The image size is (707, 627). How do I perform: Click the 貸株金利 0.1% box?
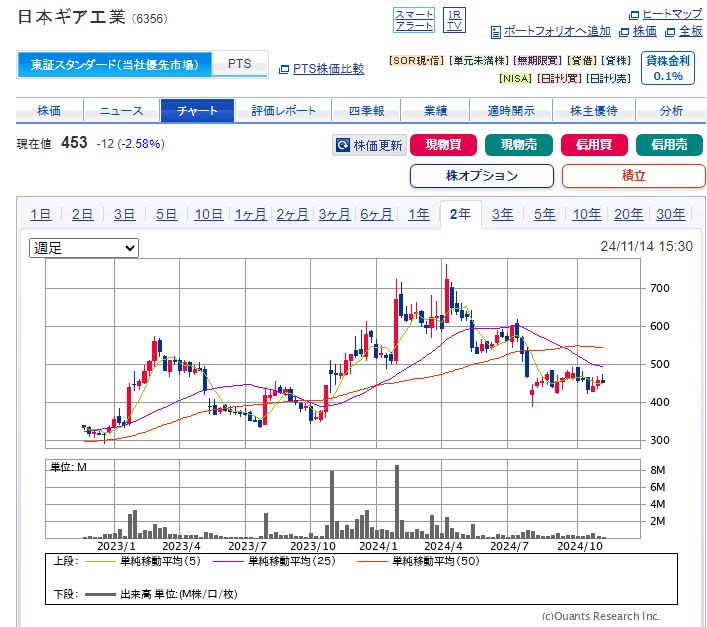click(668, 68)
